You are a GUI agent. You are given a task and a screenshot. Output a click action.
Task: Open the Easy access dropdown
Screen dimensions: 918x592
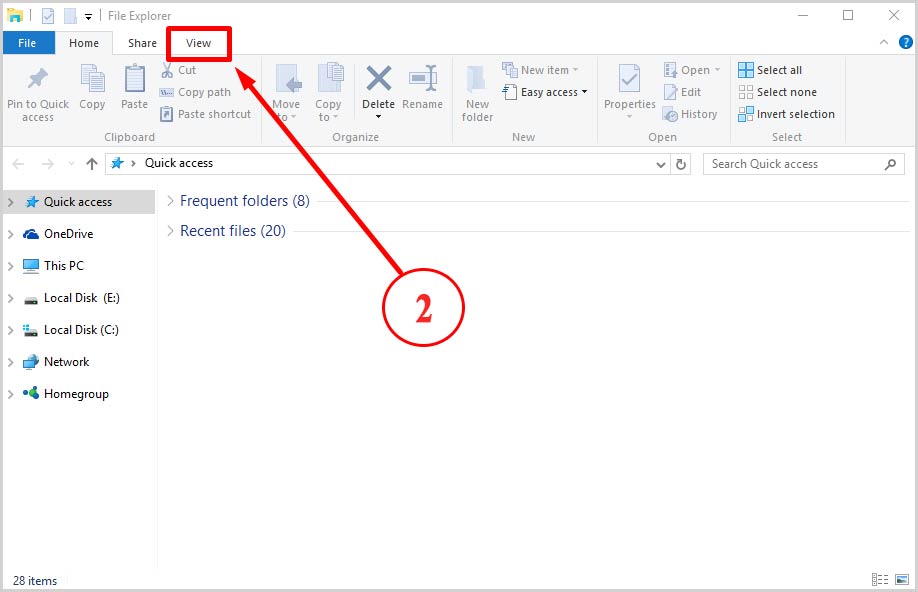tap(546, 92)
